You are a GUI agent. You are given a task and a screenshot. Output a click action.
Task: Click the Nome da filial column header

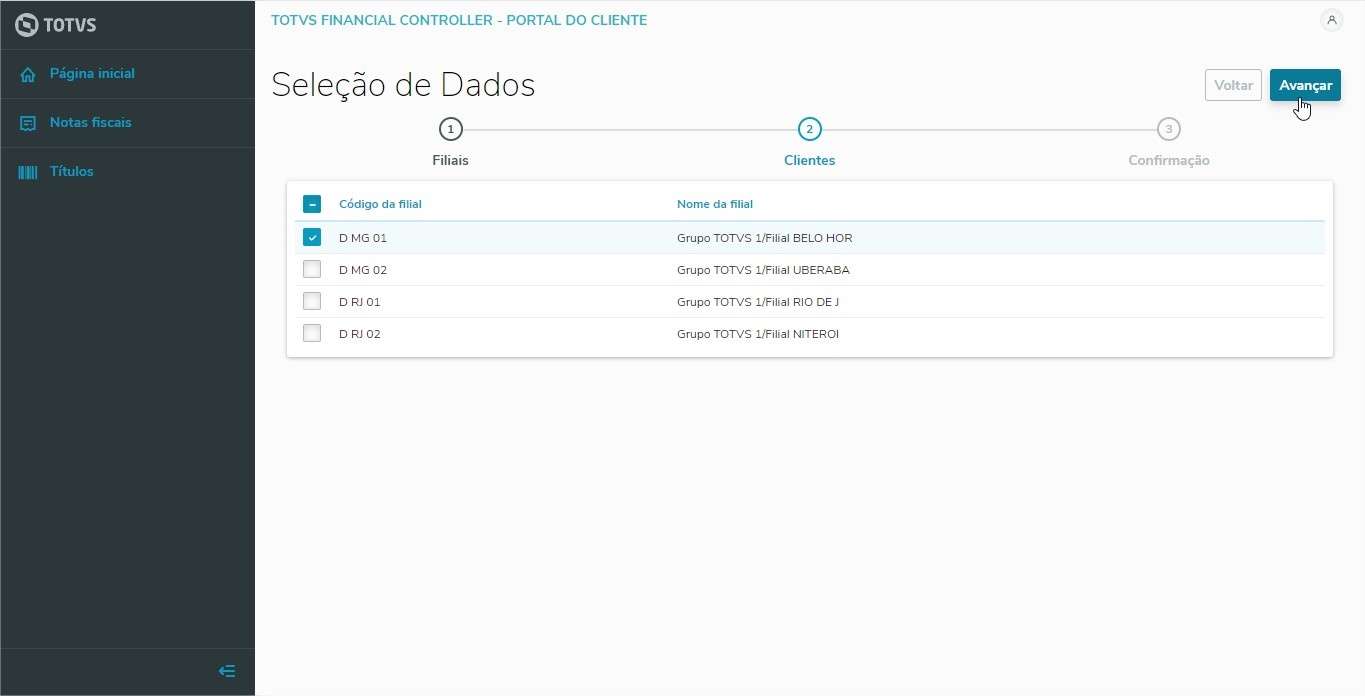(715, 204)
